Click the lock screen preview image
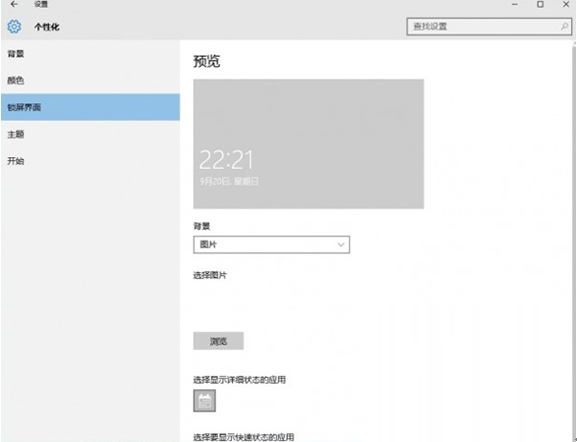This screenshot has width=577, height=442. click(308, 144)
